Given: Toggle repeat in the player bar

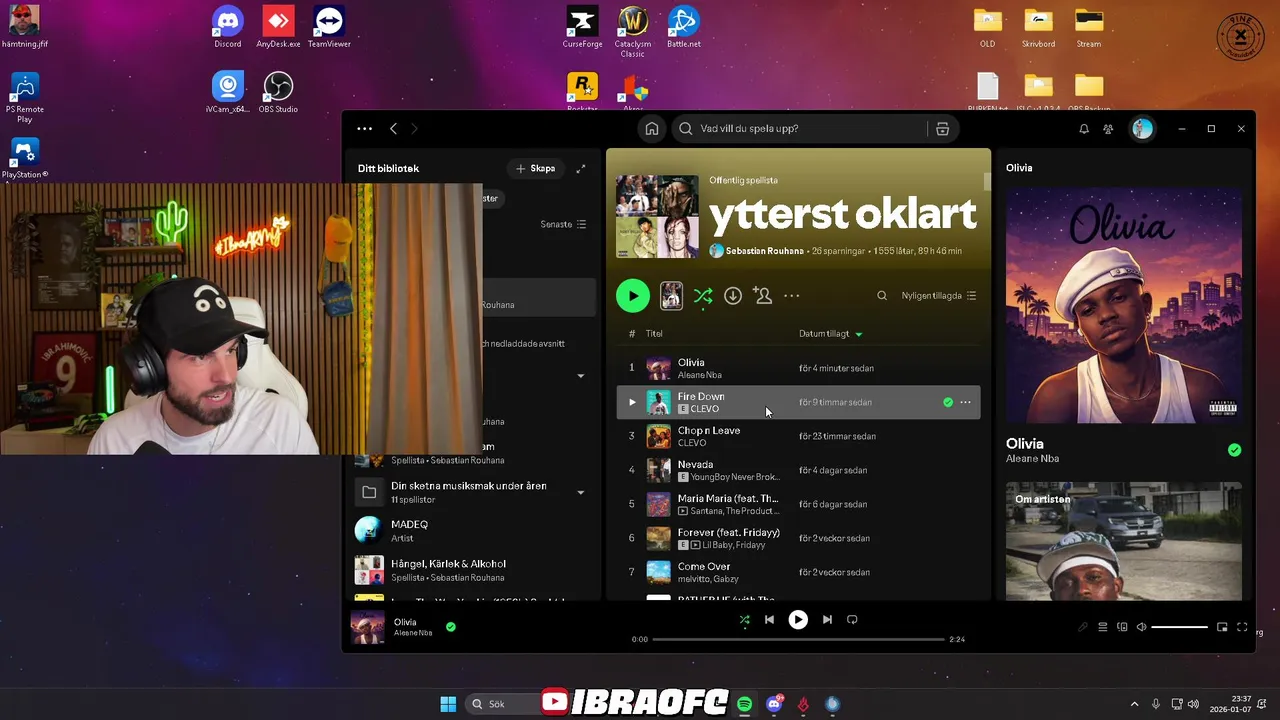Looking at the screenshot, I should tap(852, 620).
